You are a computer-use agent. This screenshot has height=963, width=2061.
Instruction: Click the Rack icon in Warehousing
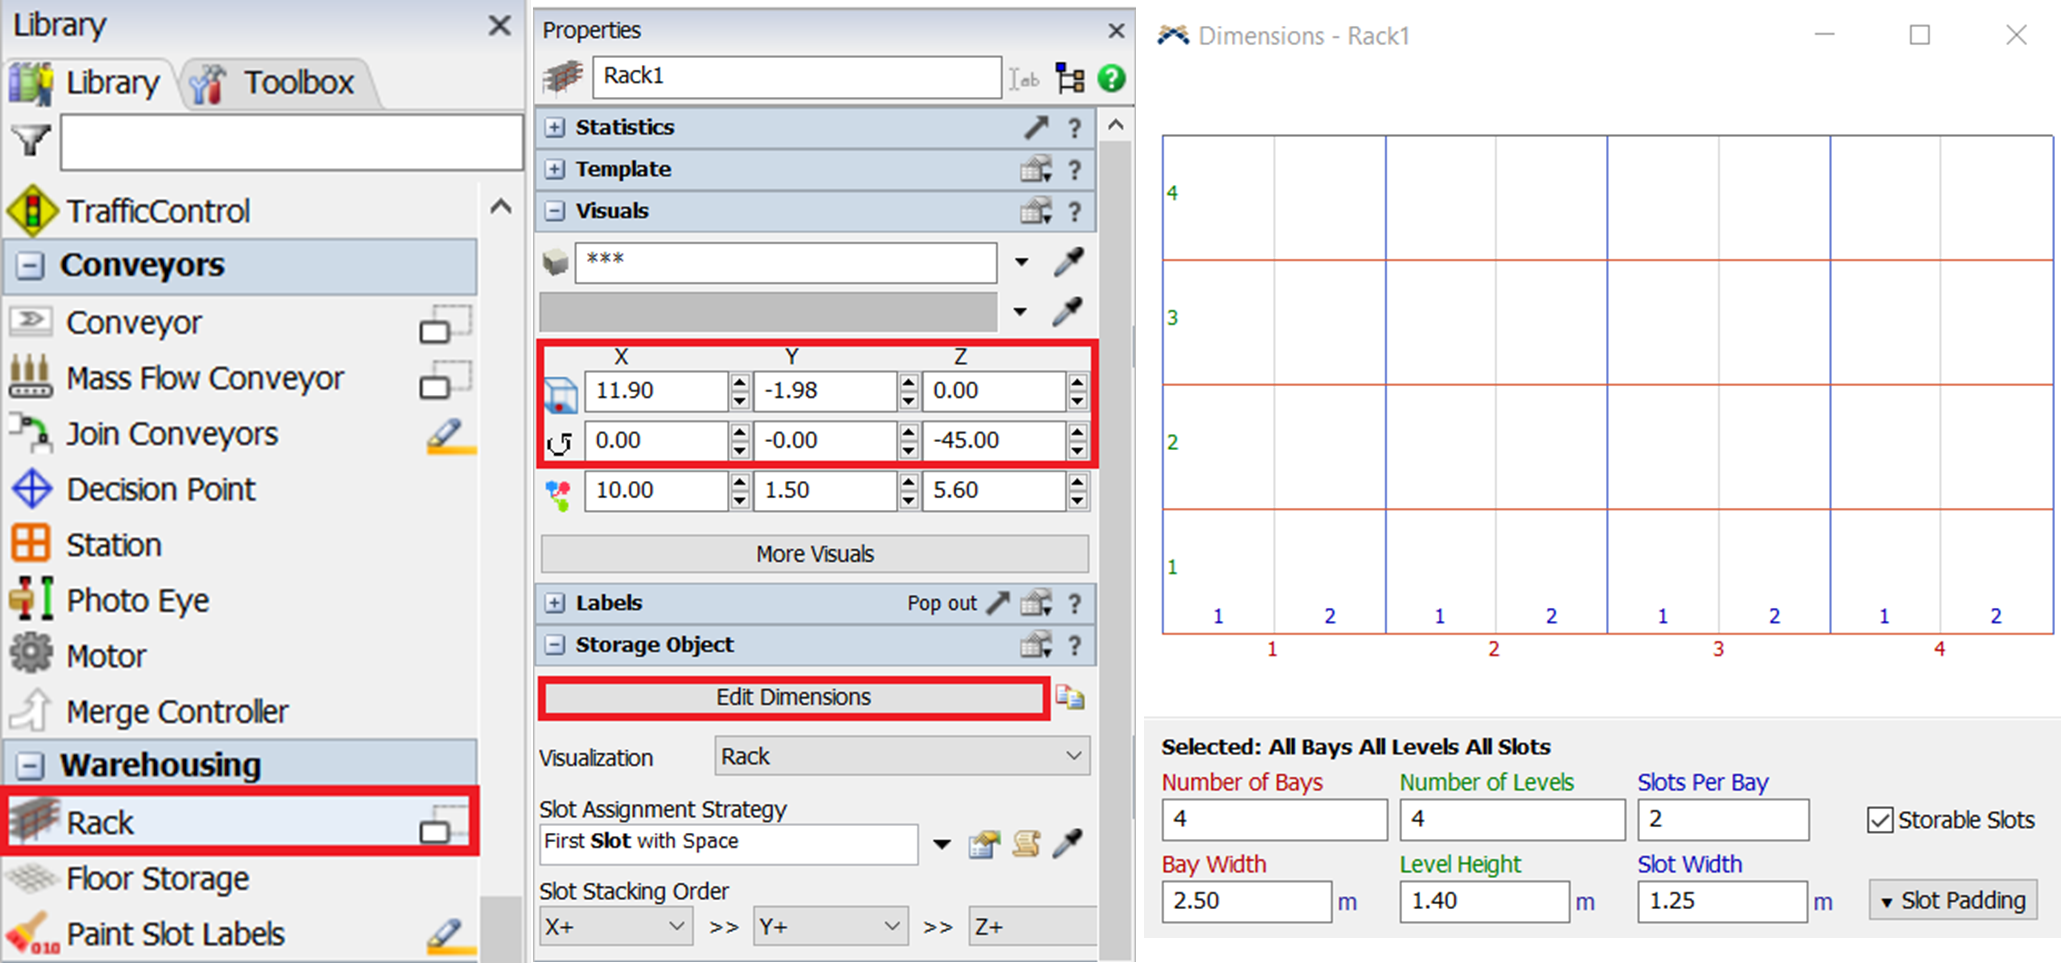click(x=32, y=822)
